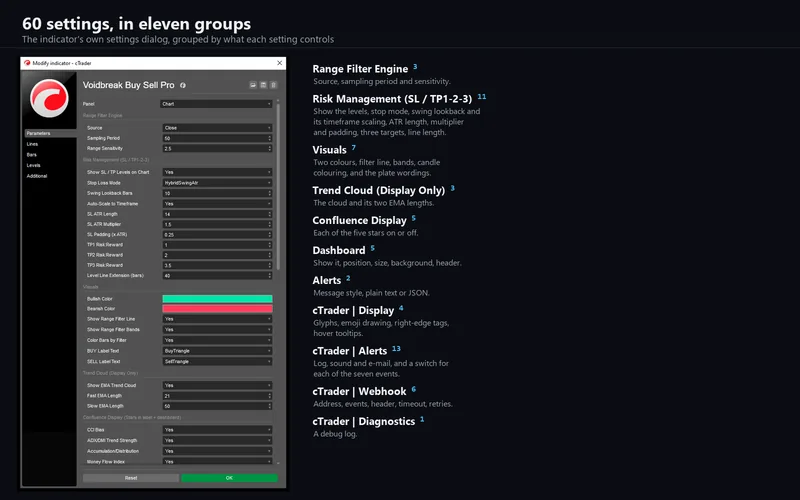Click the Level Line Extension (bars) field
Viewport: 800px width, 500px height.
point(217,276)
